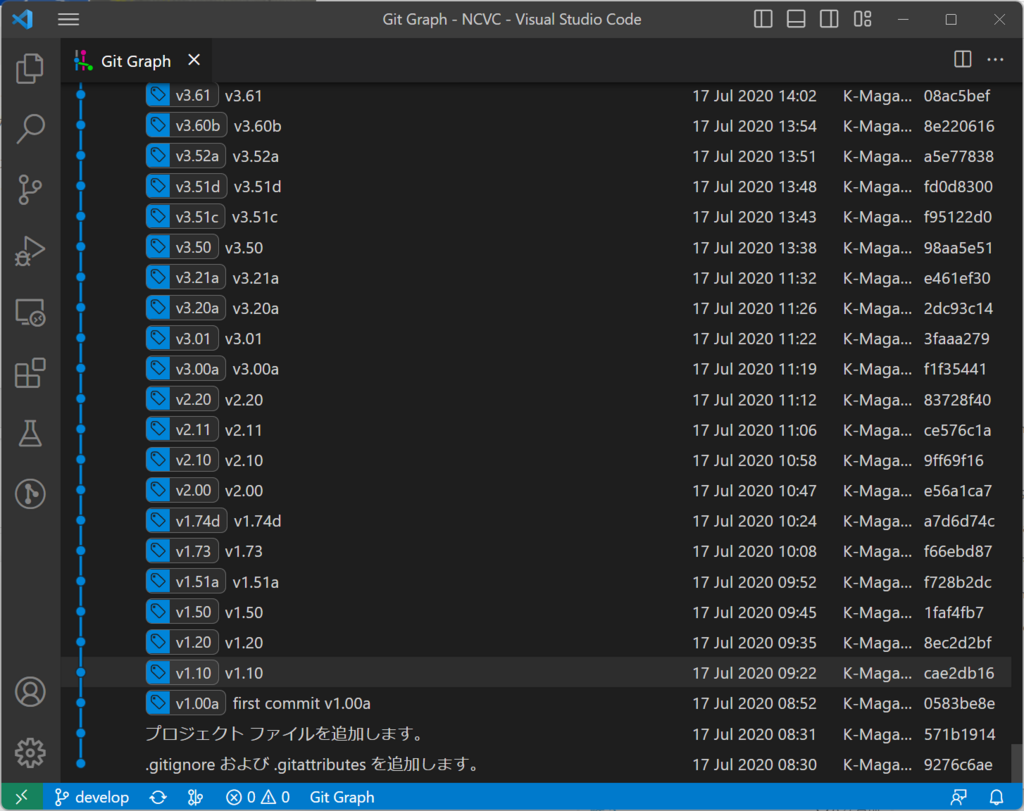
Task: Open the Testing flask view
Action: click(x=30, y=434)
